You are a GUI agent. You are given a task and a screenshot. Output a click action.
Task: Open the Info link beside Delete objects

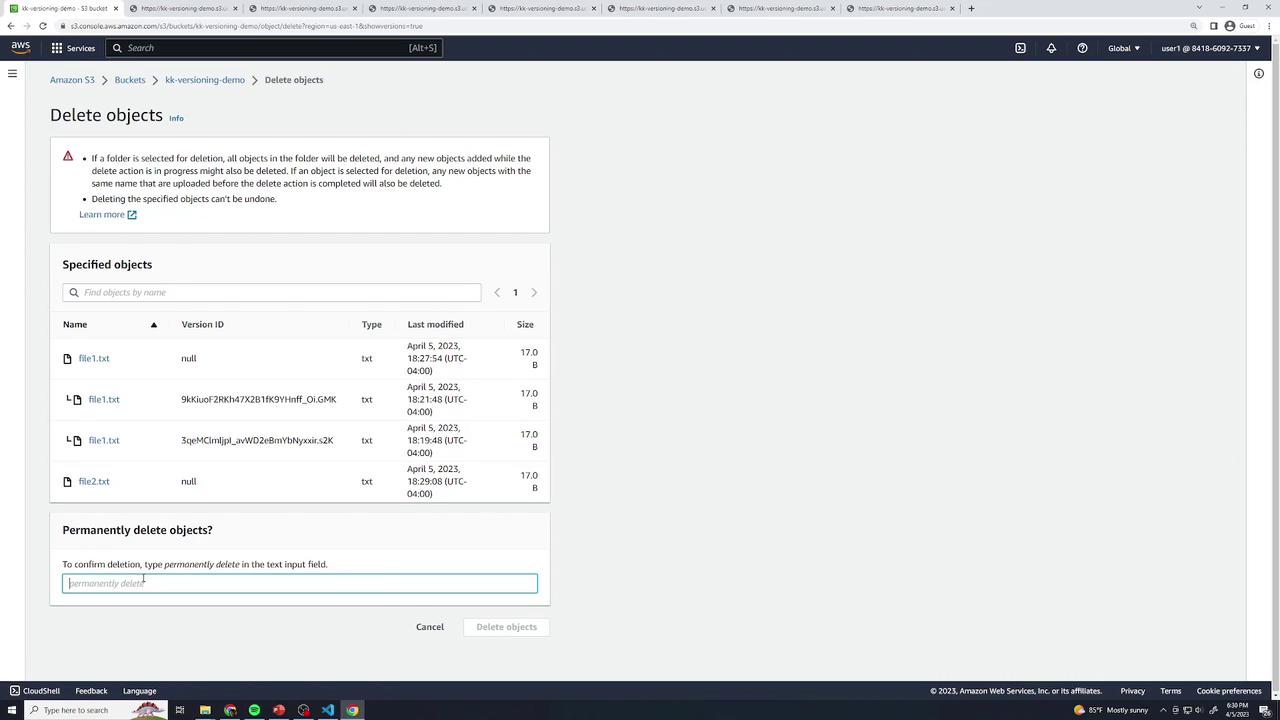point(176,118)
